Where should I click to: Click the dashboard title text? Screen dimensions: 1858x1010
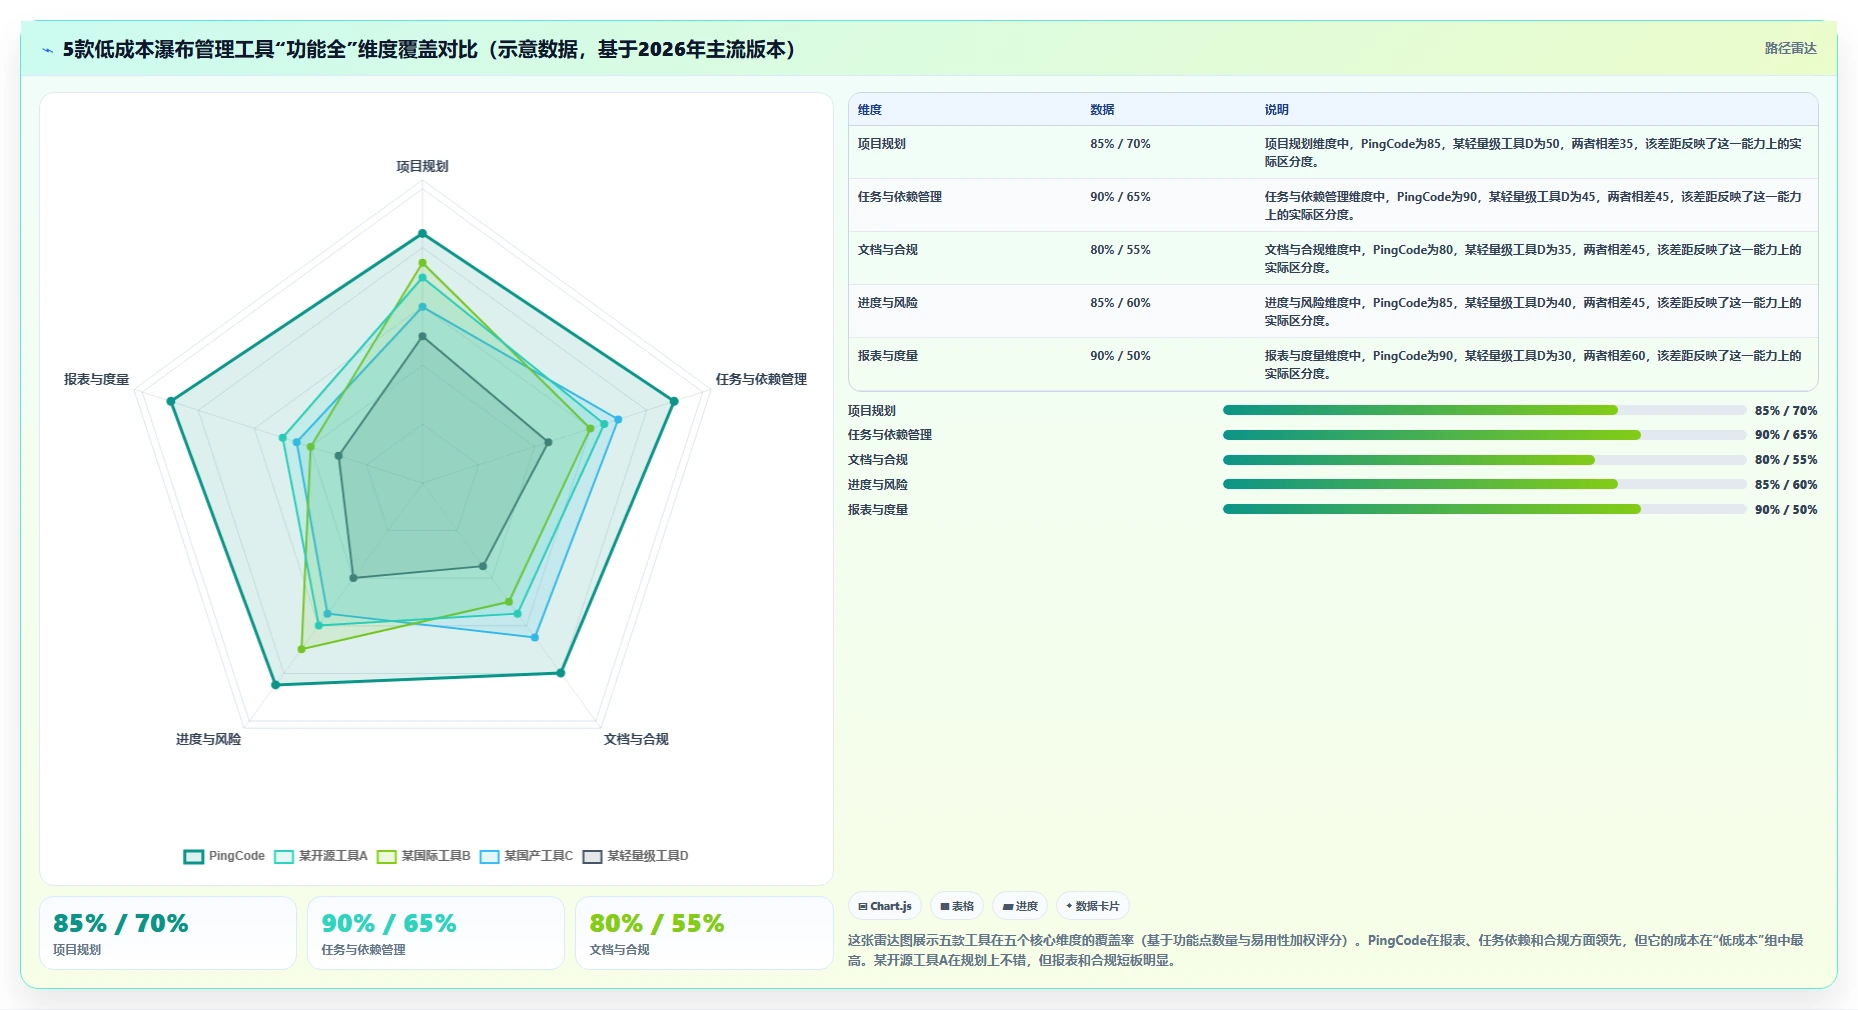[x=429, y=49]
